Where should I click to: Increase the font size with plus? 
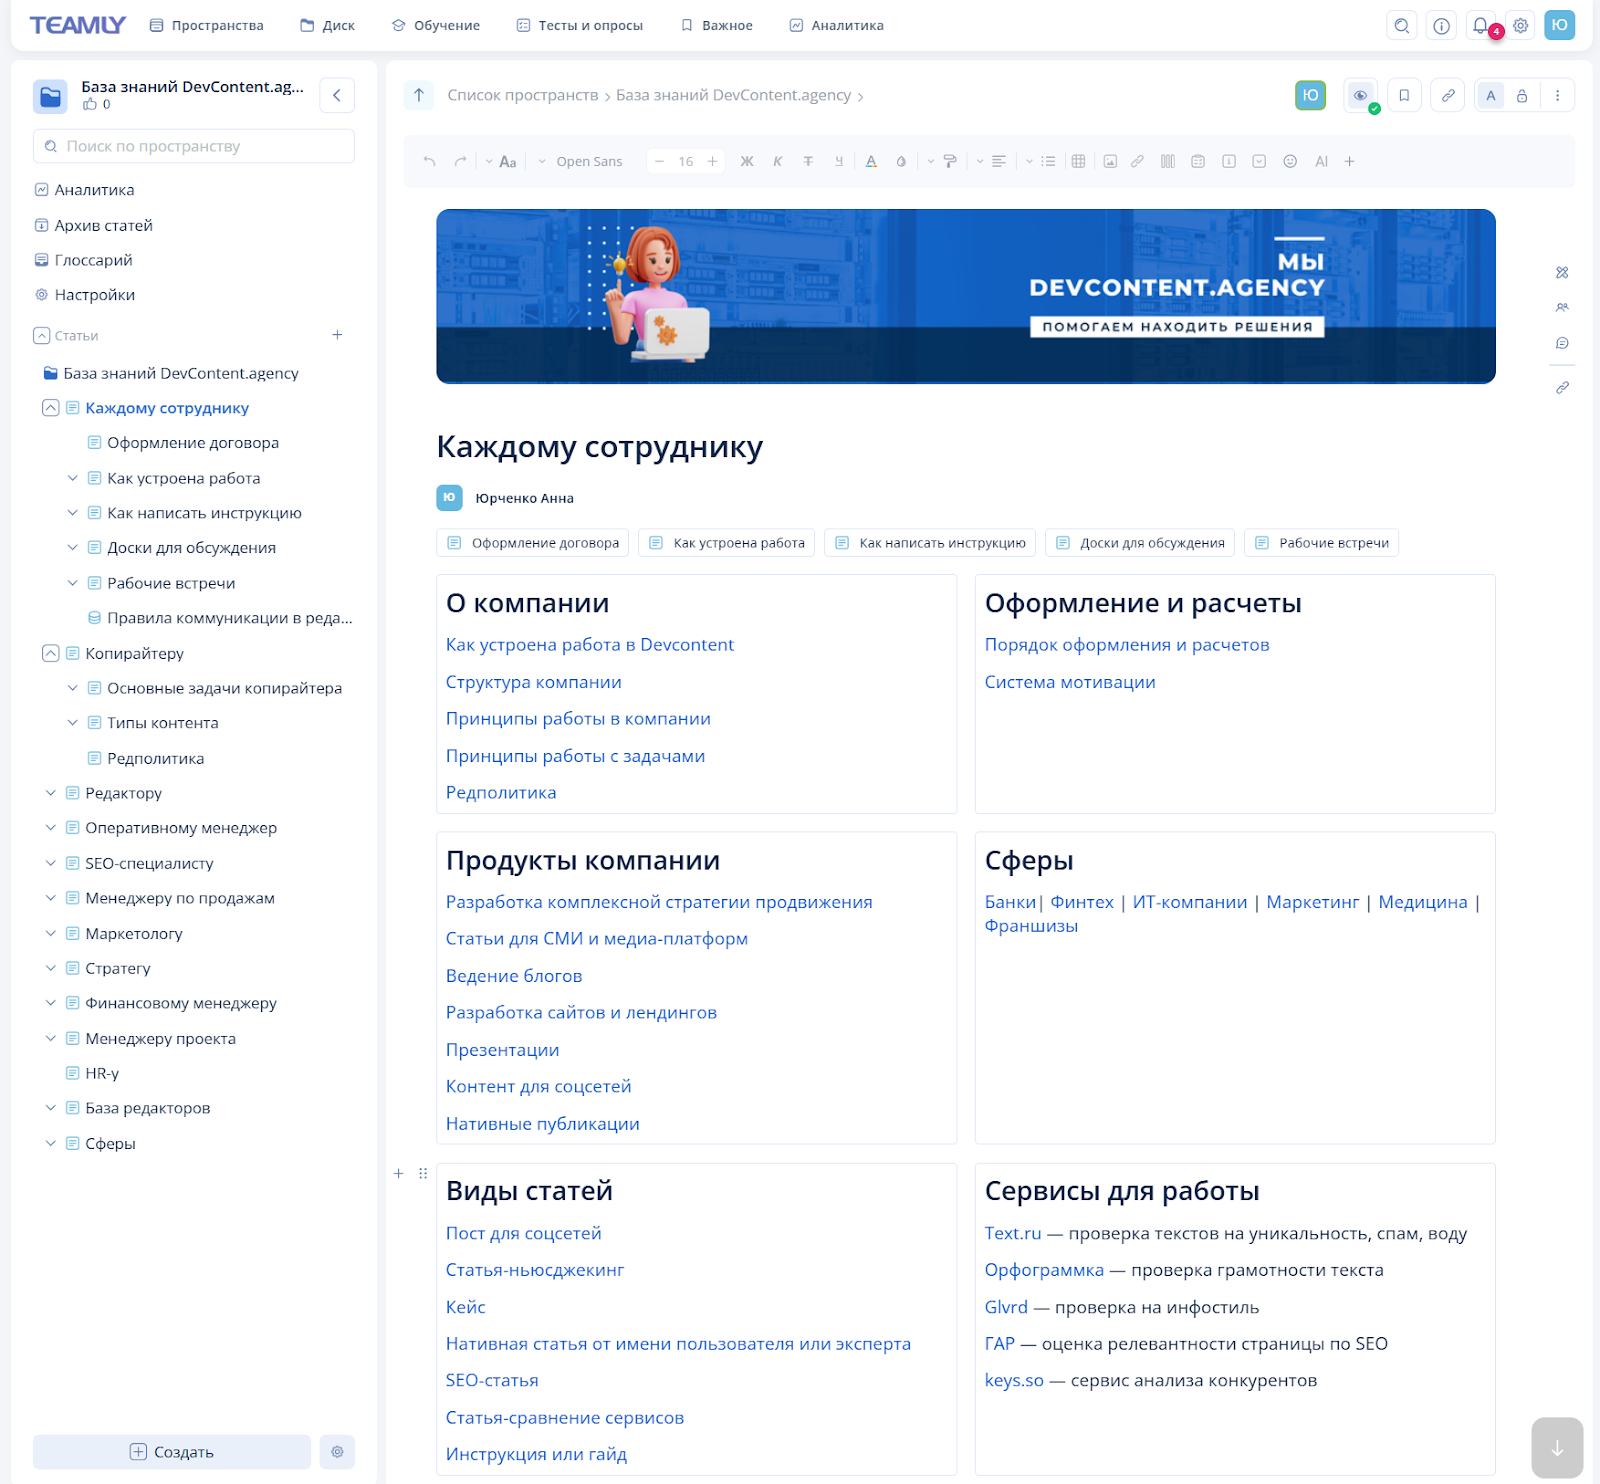coord(712,161)
